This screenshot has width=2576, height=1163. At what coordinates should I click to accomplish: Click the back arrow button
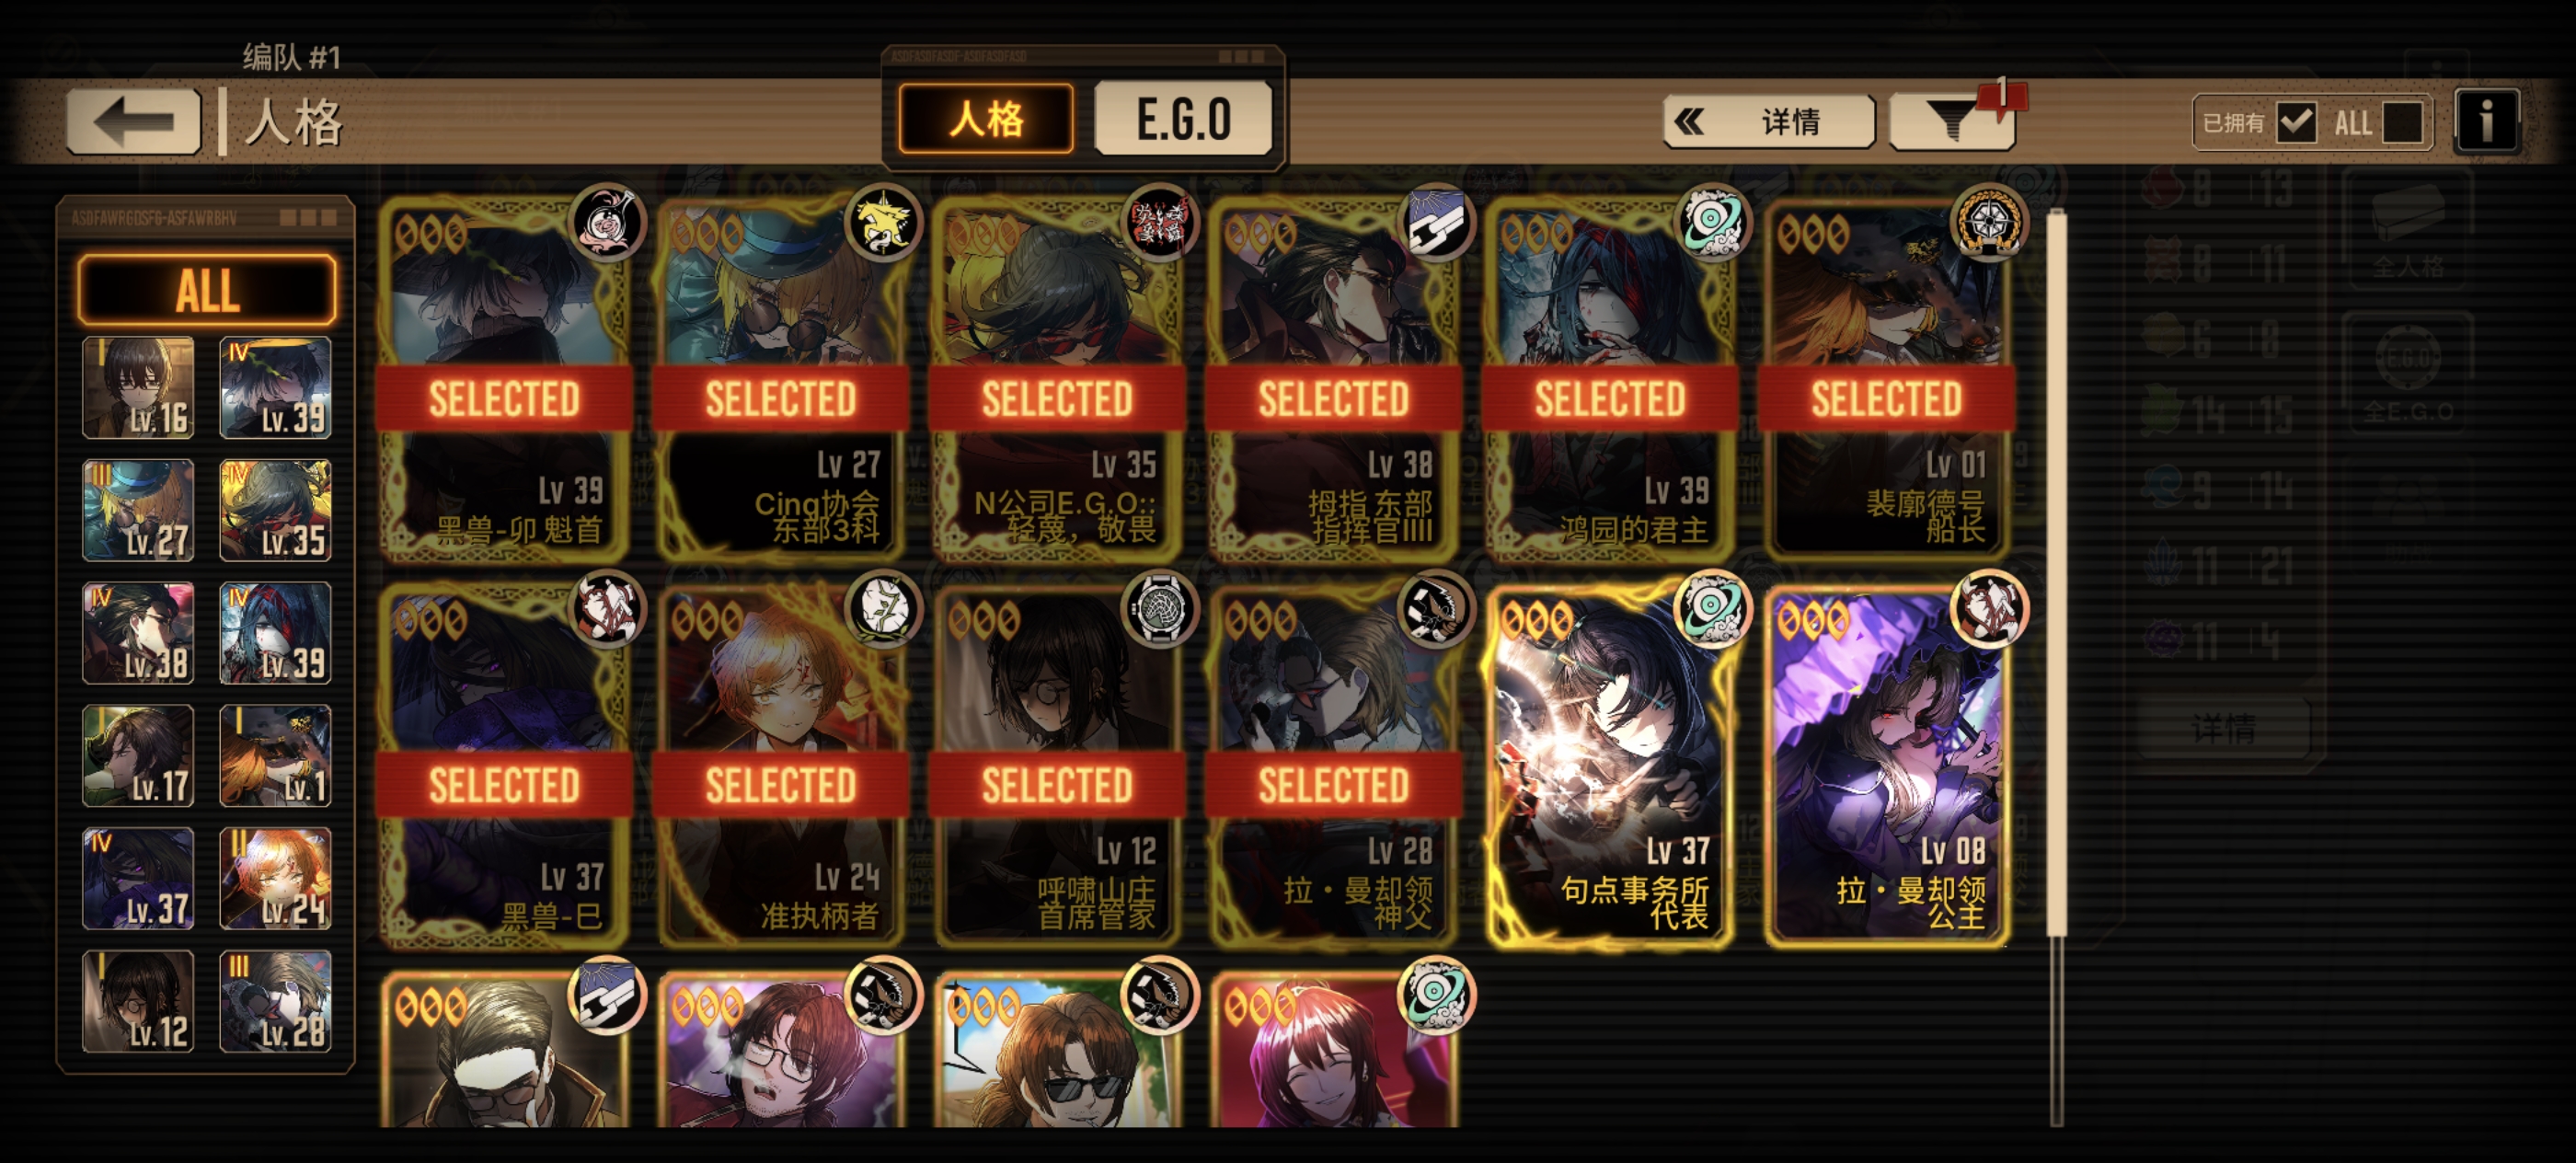pyautogui.click(x=133, y=121)
